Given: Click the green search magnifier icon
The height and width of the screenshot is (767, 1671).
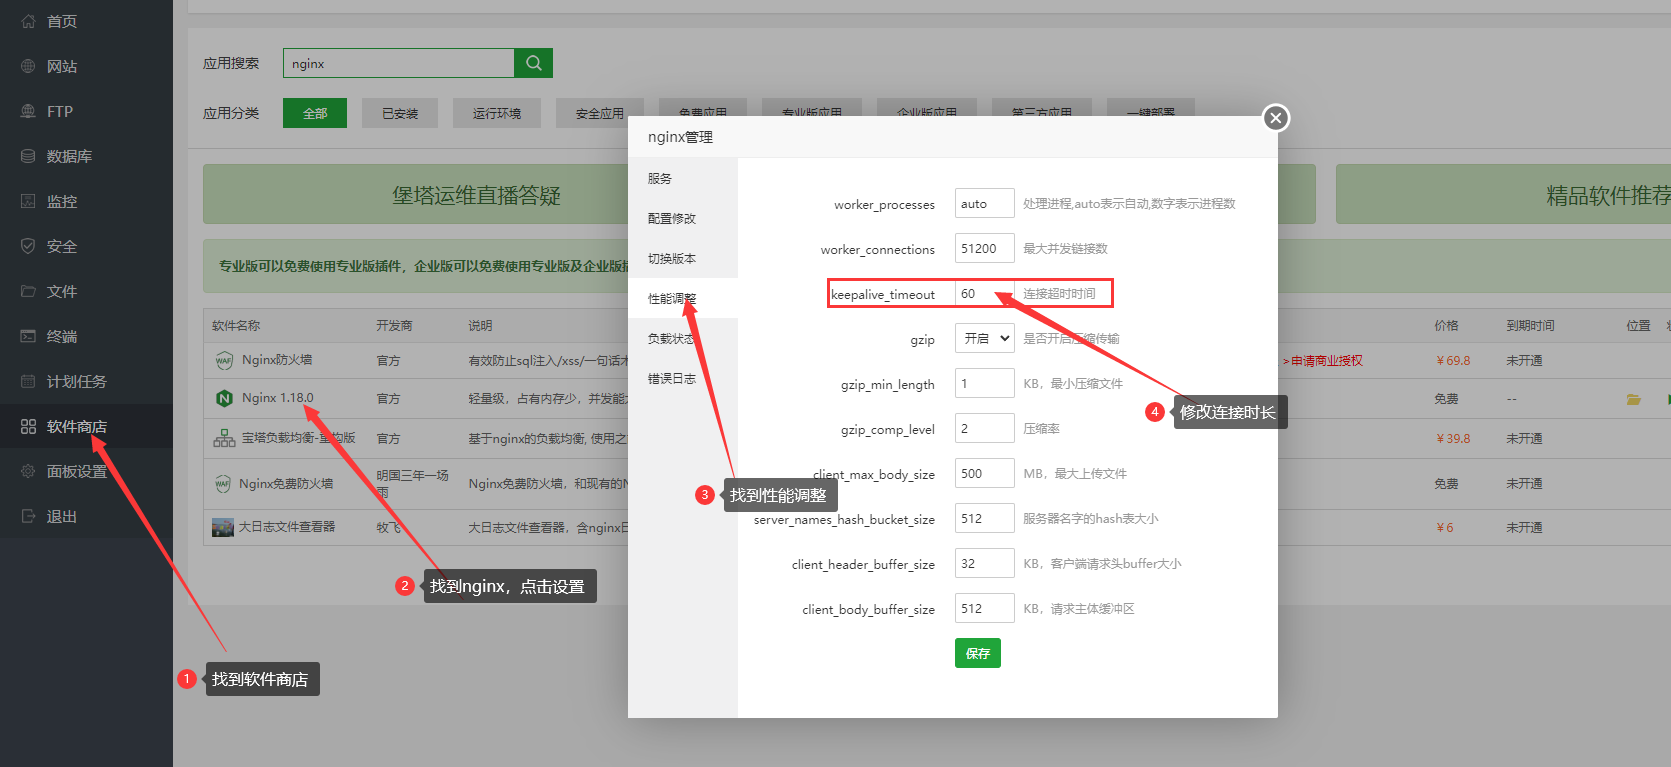Looking at the screenshot, I should coord(533,63).
